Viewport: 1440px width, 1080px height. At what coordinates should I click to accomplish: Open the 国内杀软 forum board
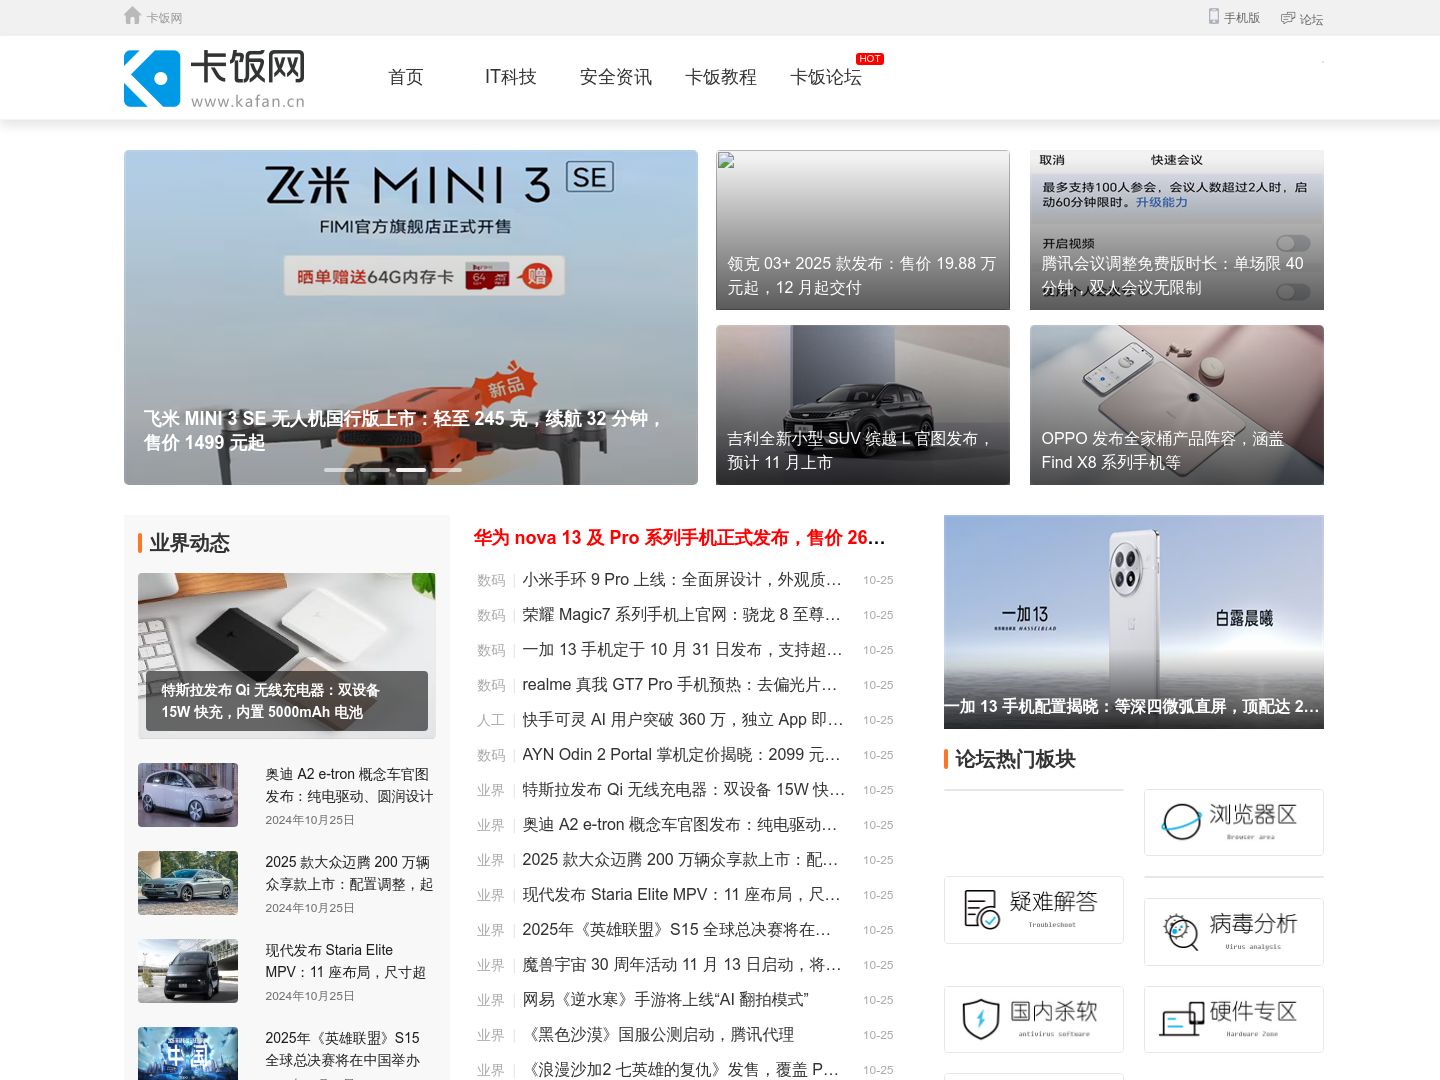[x=1034, y=1020]
